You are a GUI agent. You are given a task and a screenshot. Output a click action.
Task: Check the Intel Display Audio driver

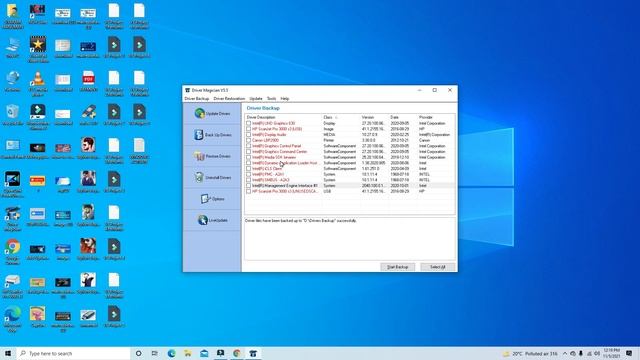tap(249, 135)
